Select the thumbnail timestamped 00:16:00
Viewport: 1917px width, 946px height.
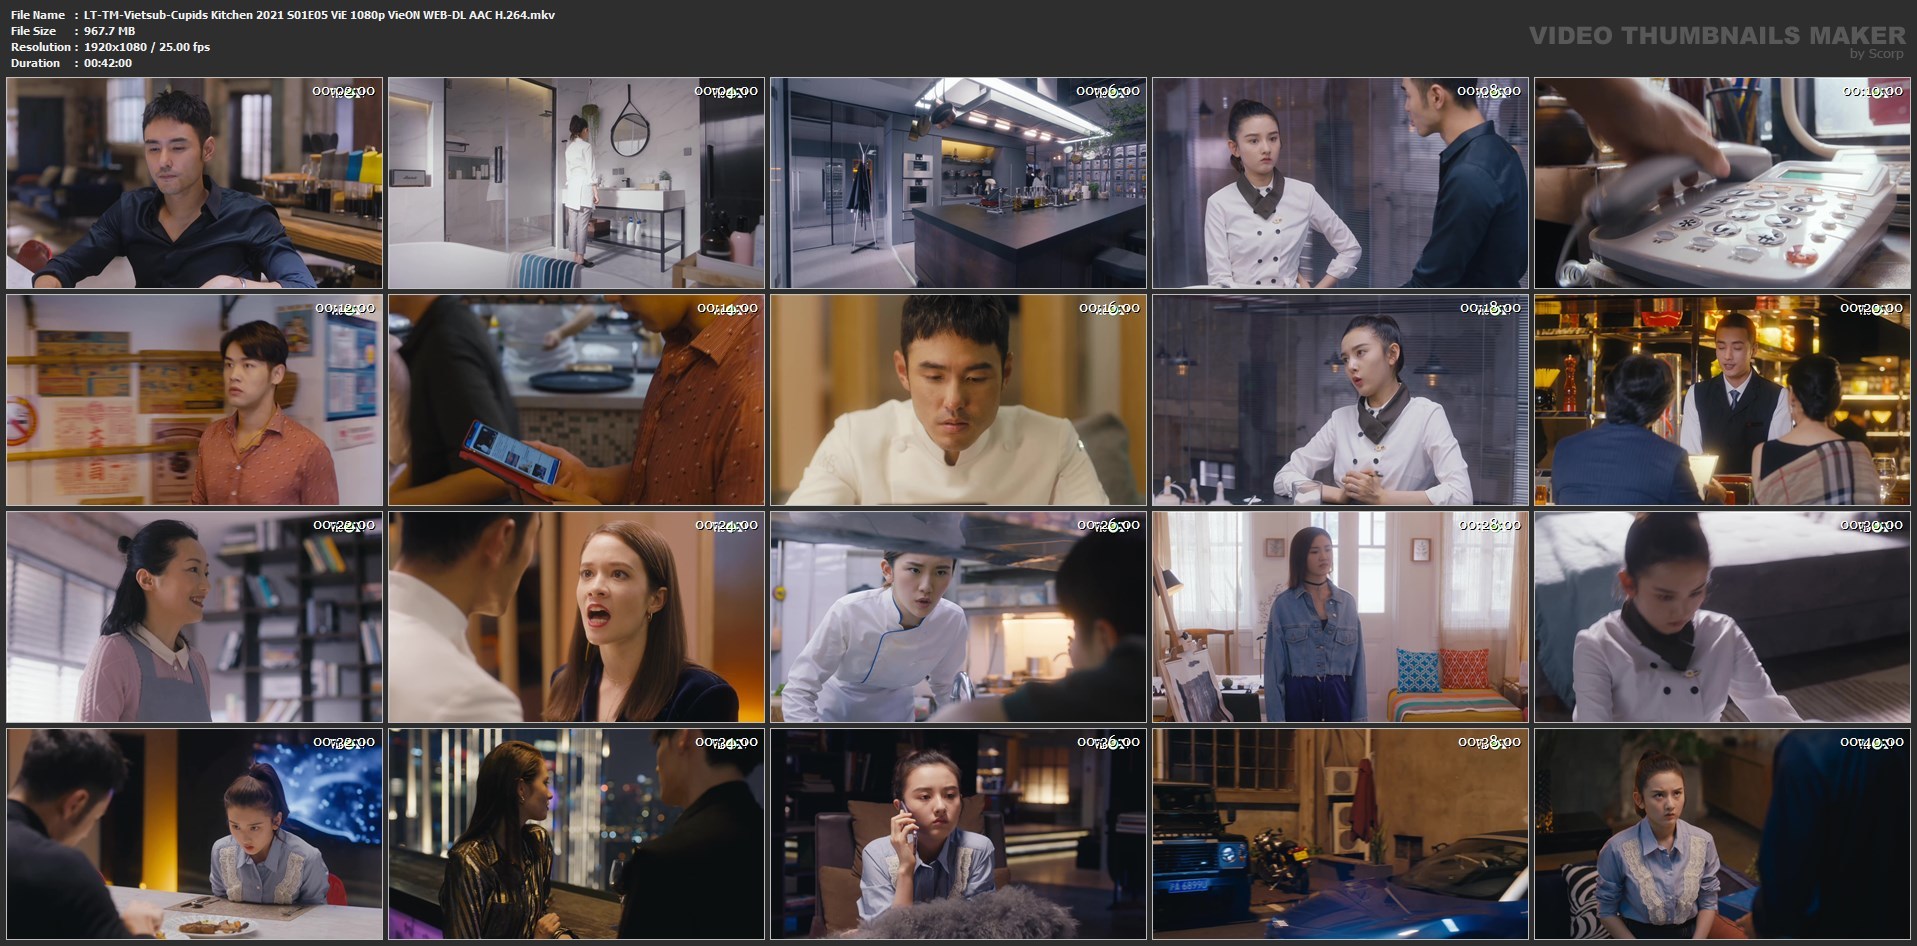(x=958, y=400)
